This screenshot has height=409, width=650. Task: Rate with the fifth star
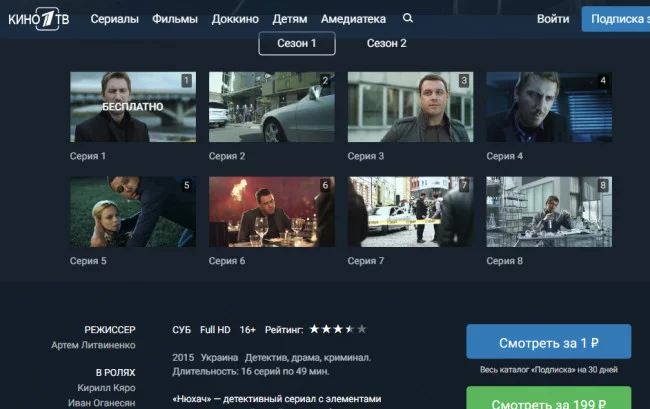pos(362,329)
